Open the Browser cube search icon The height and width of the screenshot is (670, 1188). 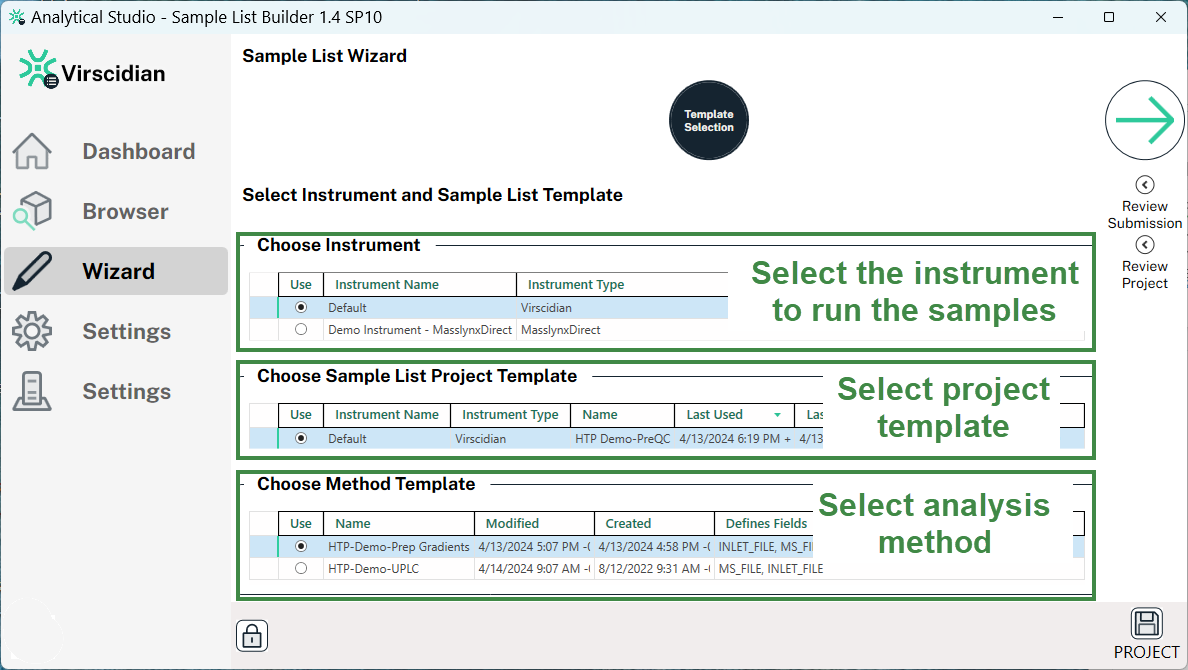click(x=32, y=211)
